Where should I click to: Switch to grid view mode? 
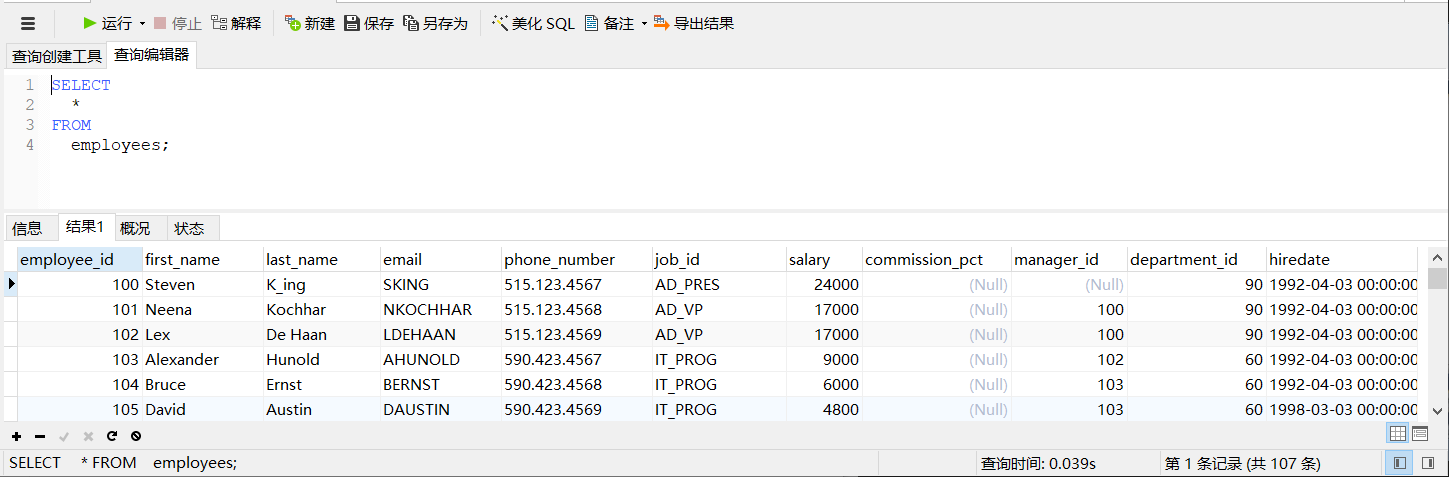pyautogui.click(x=1397, y=433)
